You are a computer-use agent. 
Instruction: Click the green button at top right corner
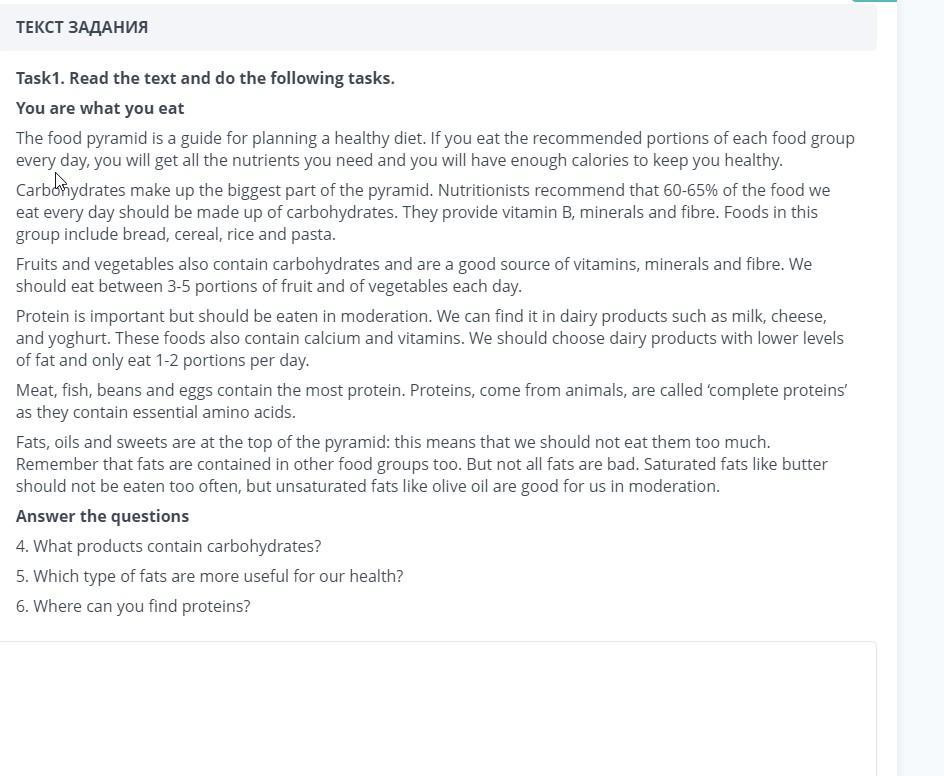tap(874, 1)
